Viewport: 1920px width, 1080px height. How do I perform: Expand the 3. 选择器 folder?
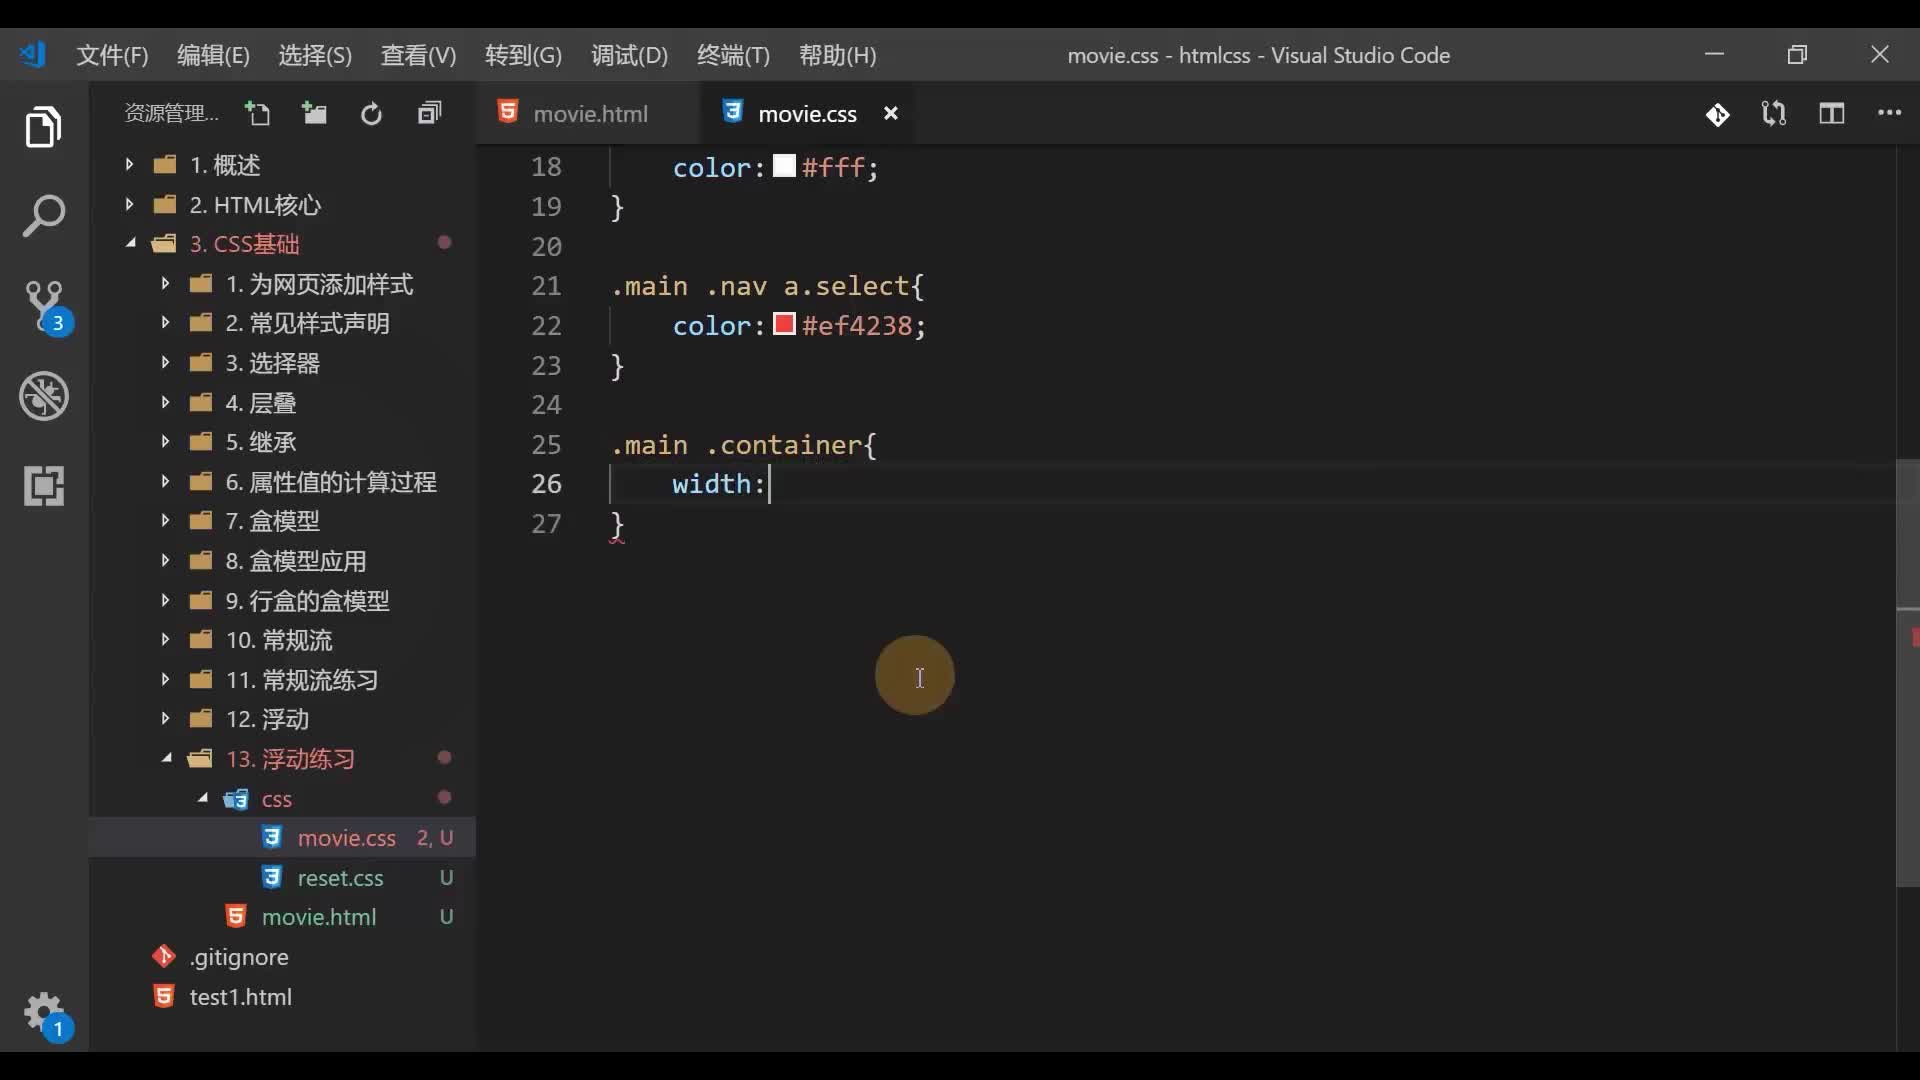tap(165, 362)
